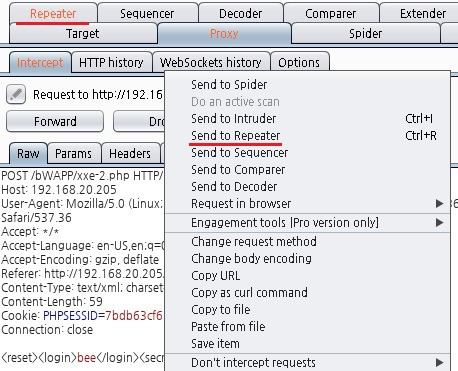Choose Send to Repeater

point(307,136)
